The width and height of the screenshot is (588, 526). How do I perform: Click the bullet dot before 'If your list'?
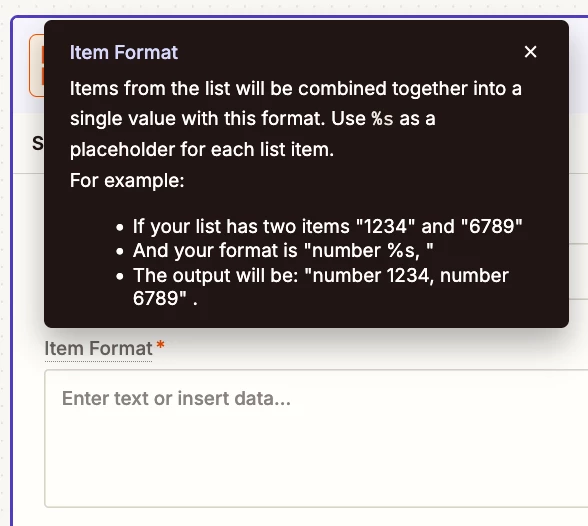coord(120,227)
